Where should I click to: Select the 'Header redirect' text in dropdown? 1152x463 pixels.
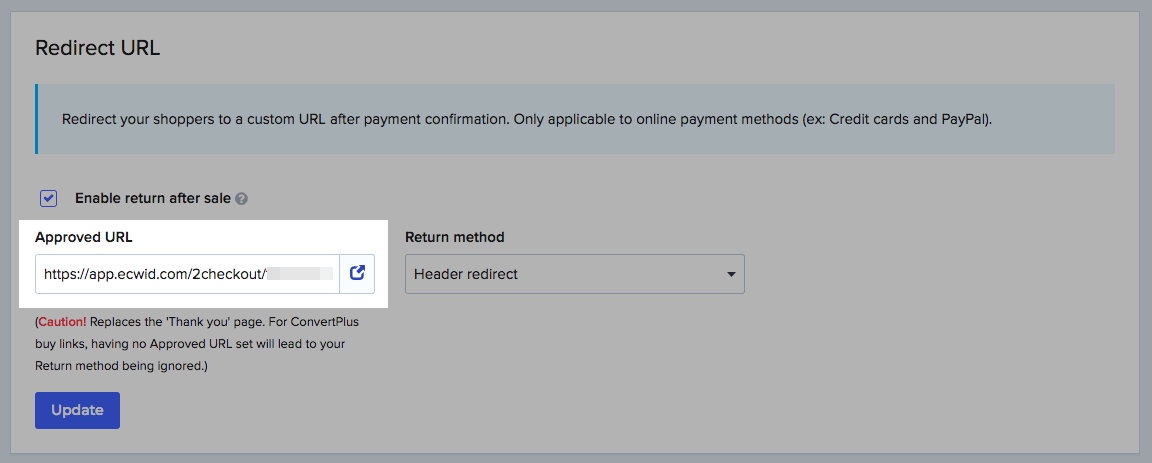[466, 274]
